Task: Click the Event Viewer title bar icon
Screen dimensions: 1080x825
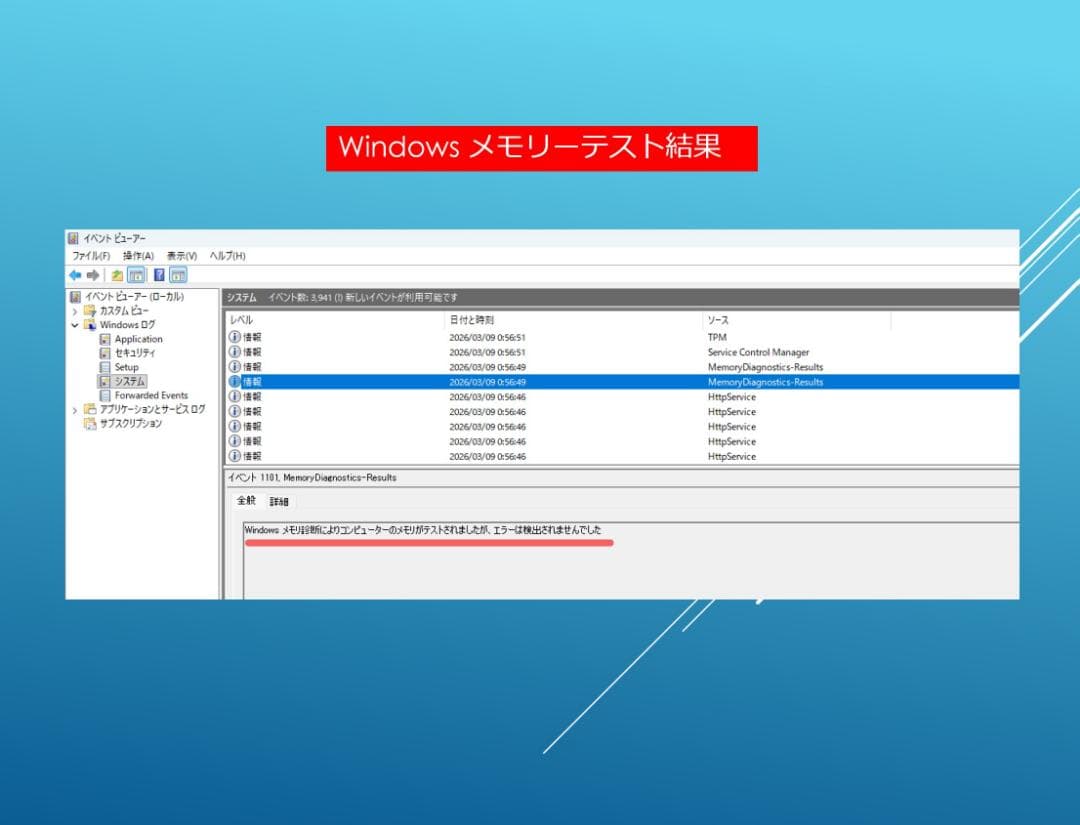Action: click(74, 238)
